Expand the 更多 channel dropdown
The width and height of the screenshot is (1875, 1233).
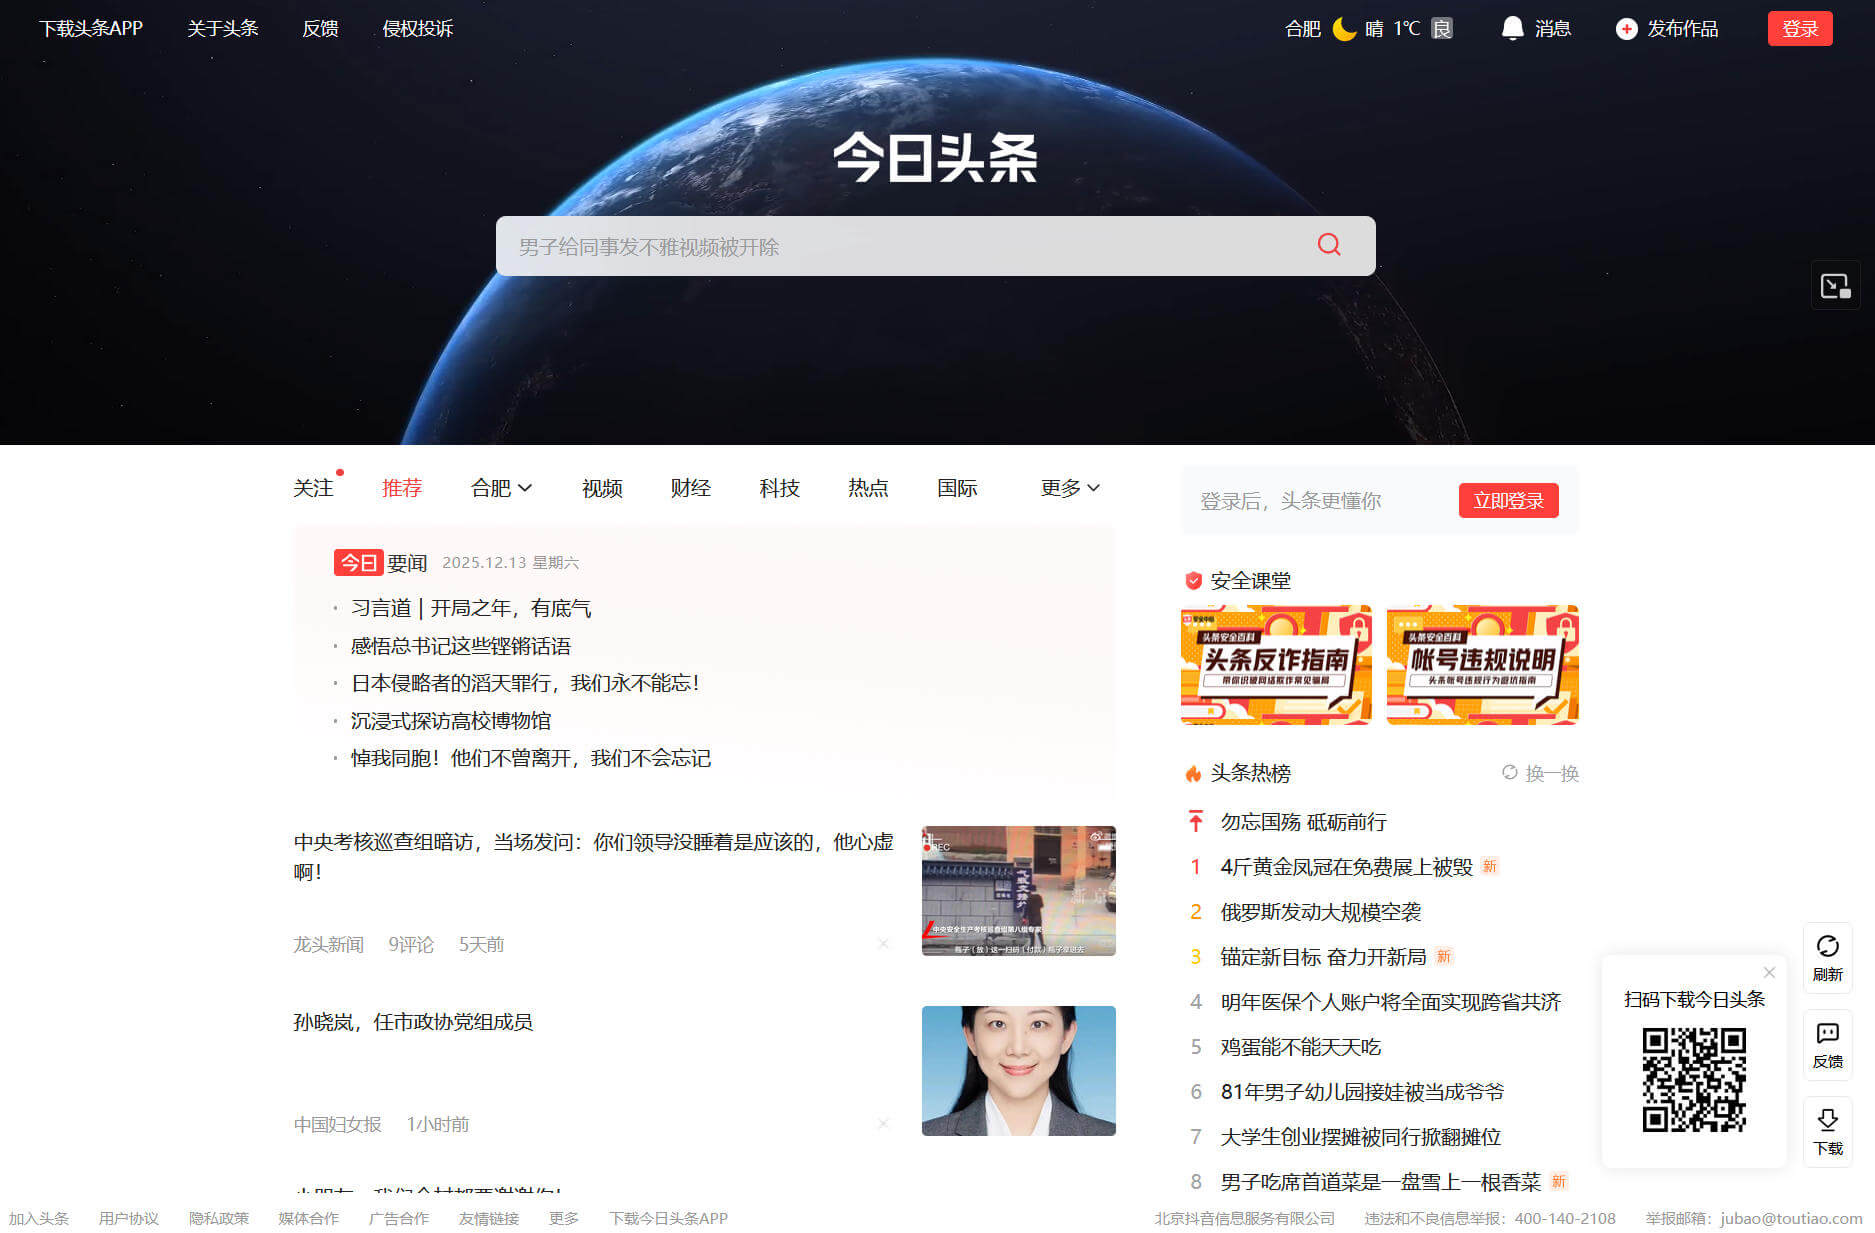1069,488
